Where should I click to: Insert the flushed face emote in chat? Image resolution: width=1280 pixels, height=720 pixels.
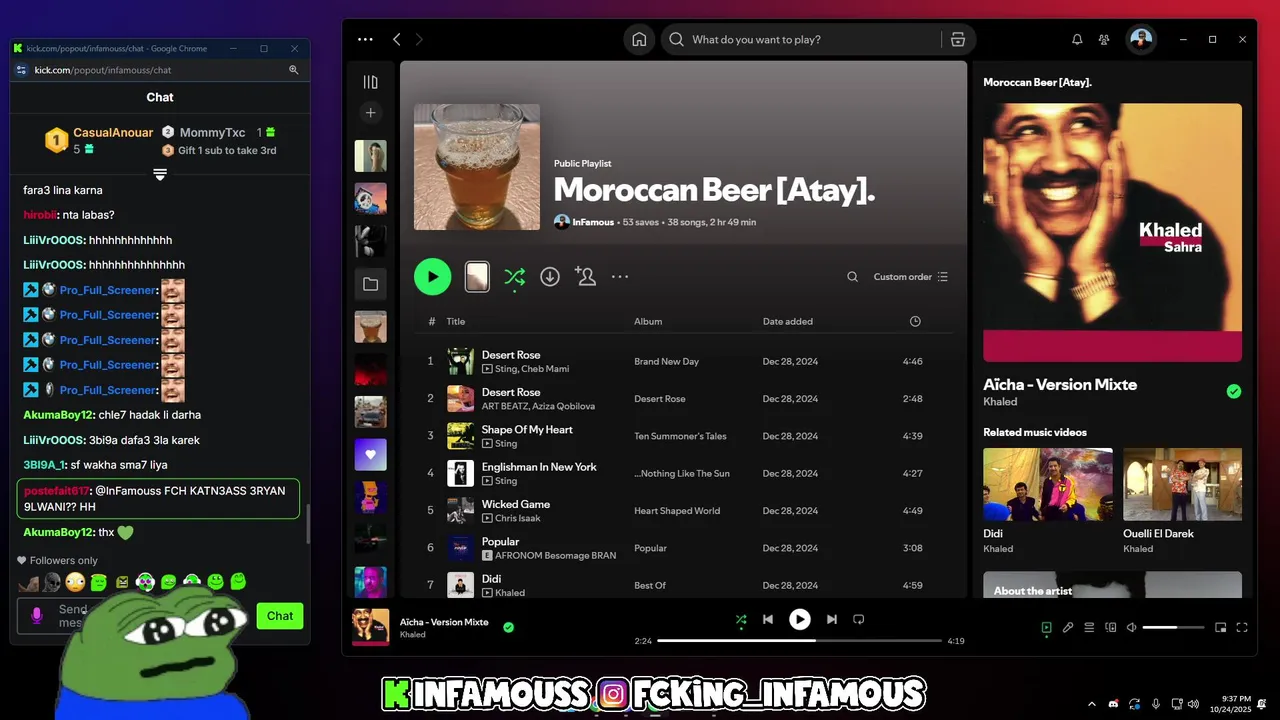75,582
